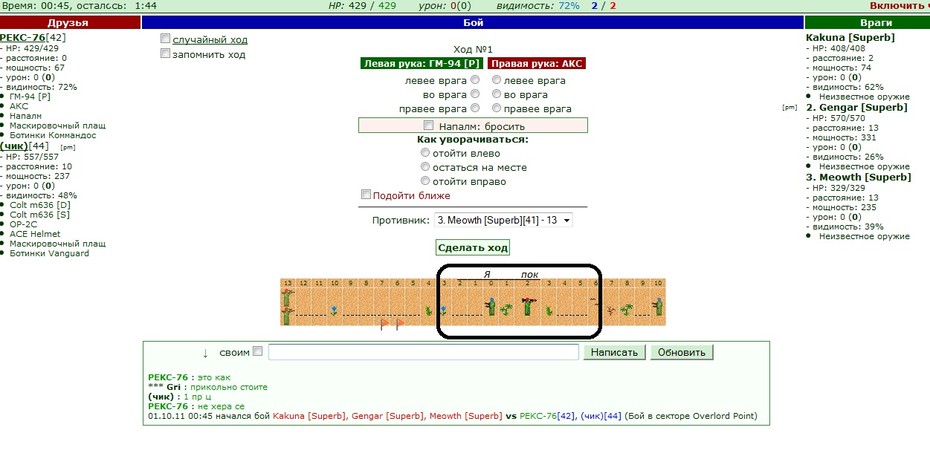The image size is (930, 459).
Task: Choose отойти вправо dodge option
Action: [x=425, y=181]
